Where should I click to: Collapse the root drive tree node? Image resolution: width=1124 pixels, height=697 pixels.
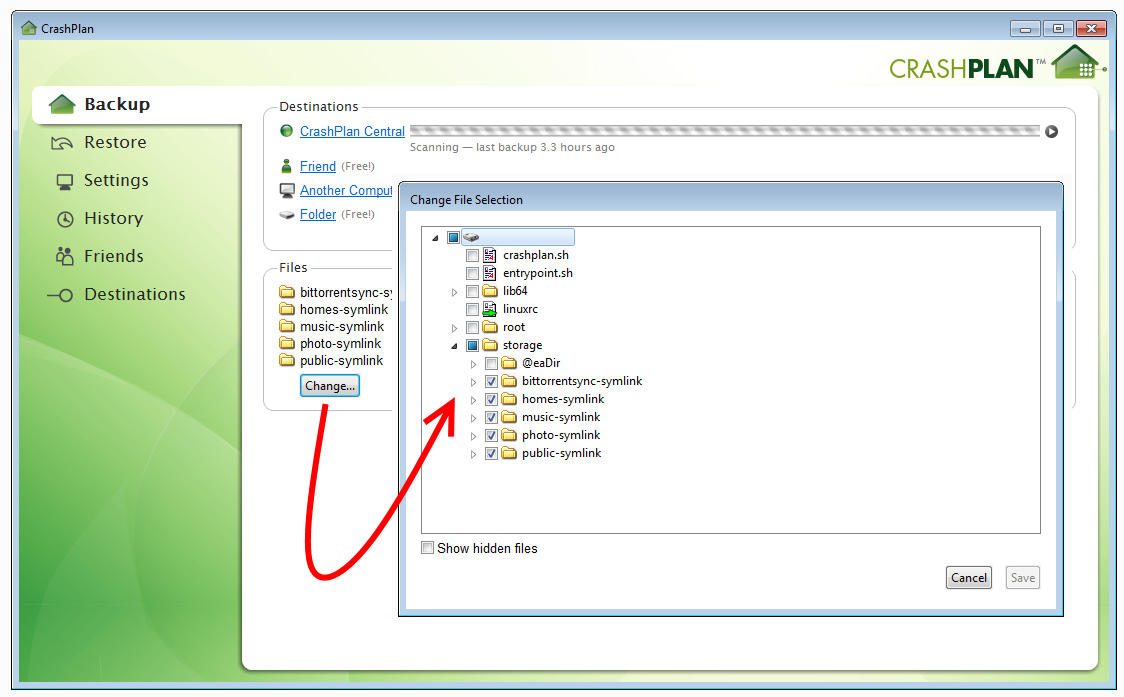click(x=435, y=238)
